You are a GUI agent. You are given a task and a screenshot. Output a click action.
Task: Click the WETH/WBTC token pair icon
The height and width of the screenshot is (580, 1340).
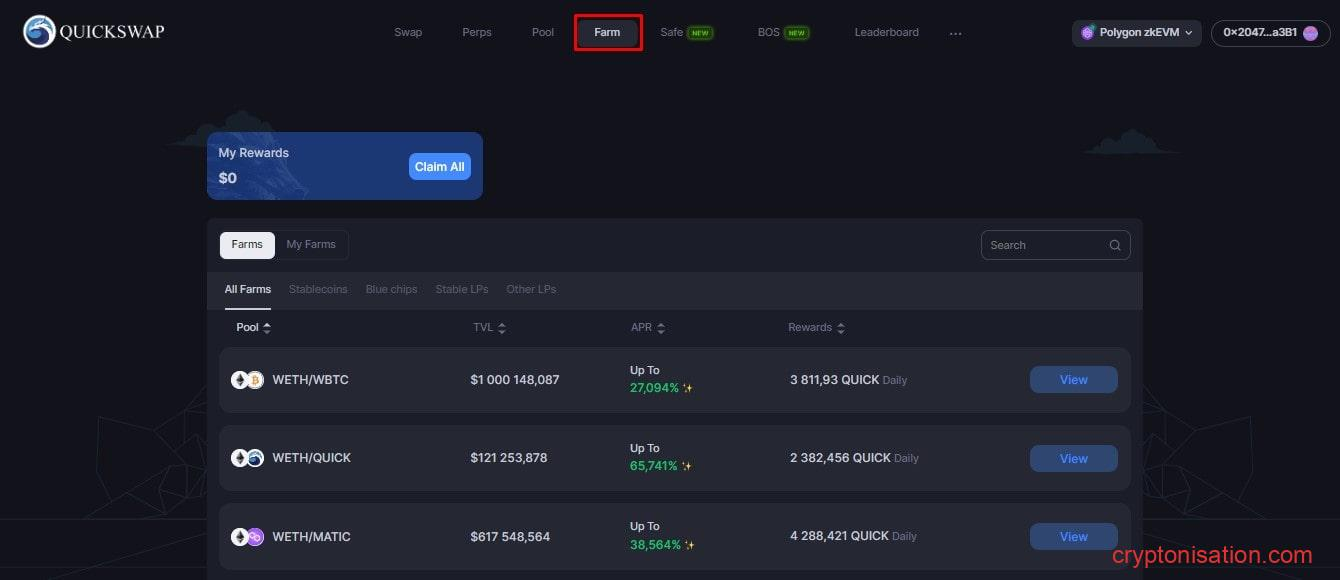click(x=247, y=380)
